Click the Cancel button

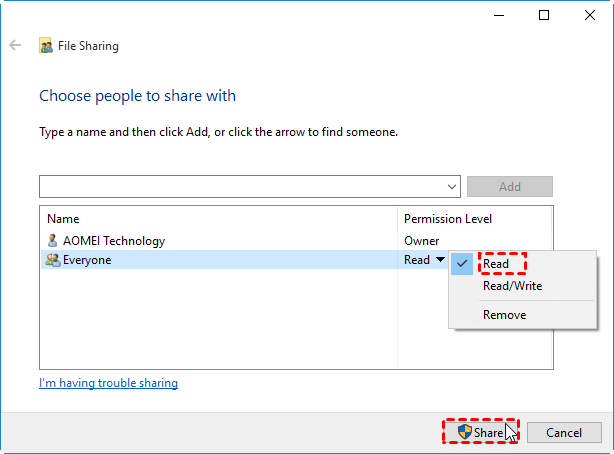click(563, 433)
